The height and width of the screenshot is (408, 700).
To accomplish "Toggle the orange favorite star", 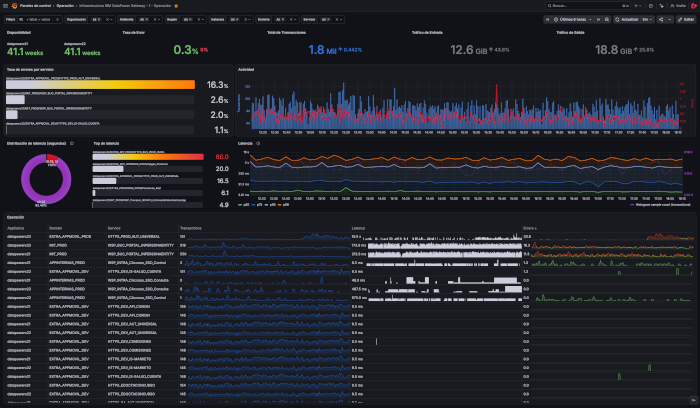I will click(x=176, y=6).
